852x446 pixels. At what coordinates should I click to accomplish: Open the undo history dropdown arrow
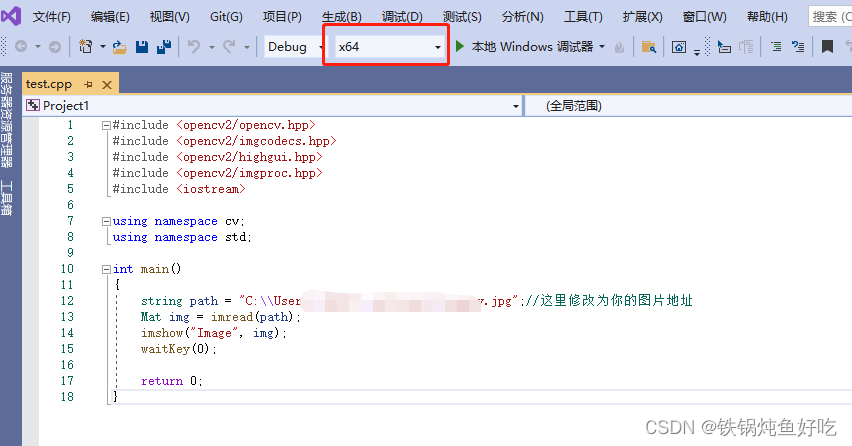(x=212, y=47)
